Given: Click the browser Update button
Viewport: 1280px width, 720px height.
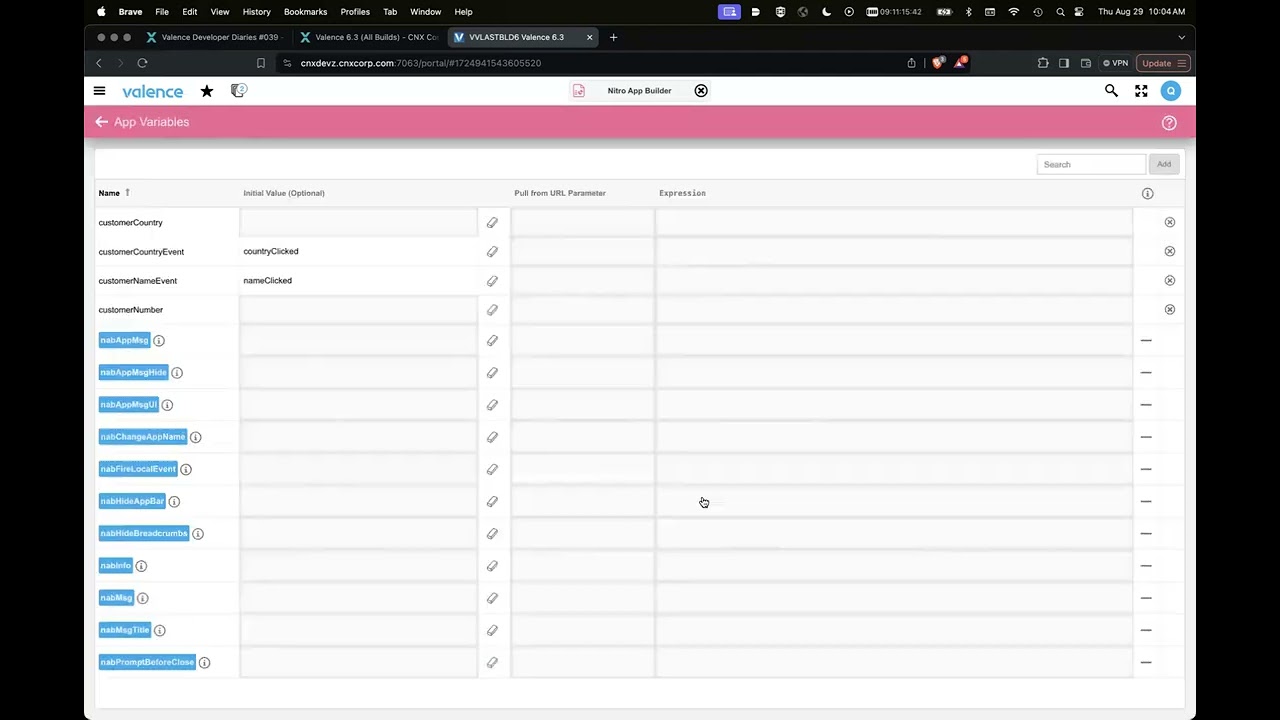Looking at the screenshot, I should (1163, 63).
